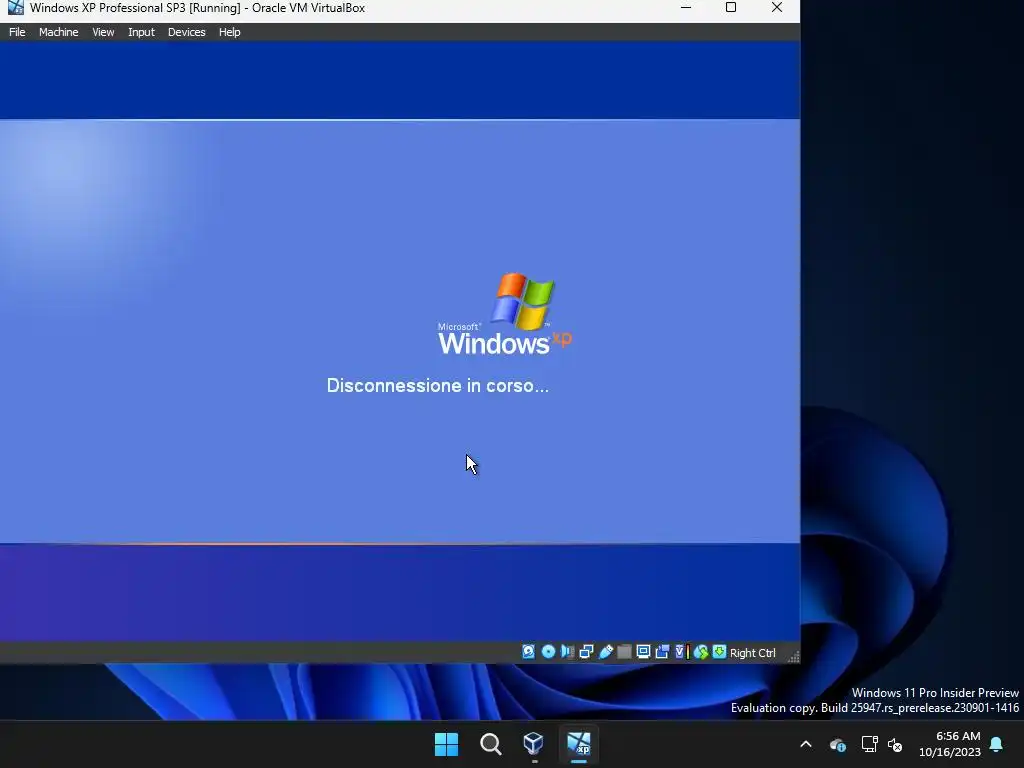Click the Right Ctrl host key label

click(752, 653)
